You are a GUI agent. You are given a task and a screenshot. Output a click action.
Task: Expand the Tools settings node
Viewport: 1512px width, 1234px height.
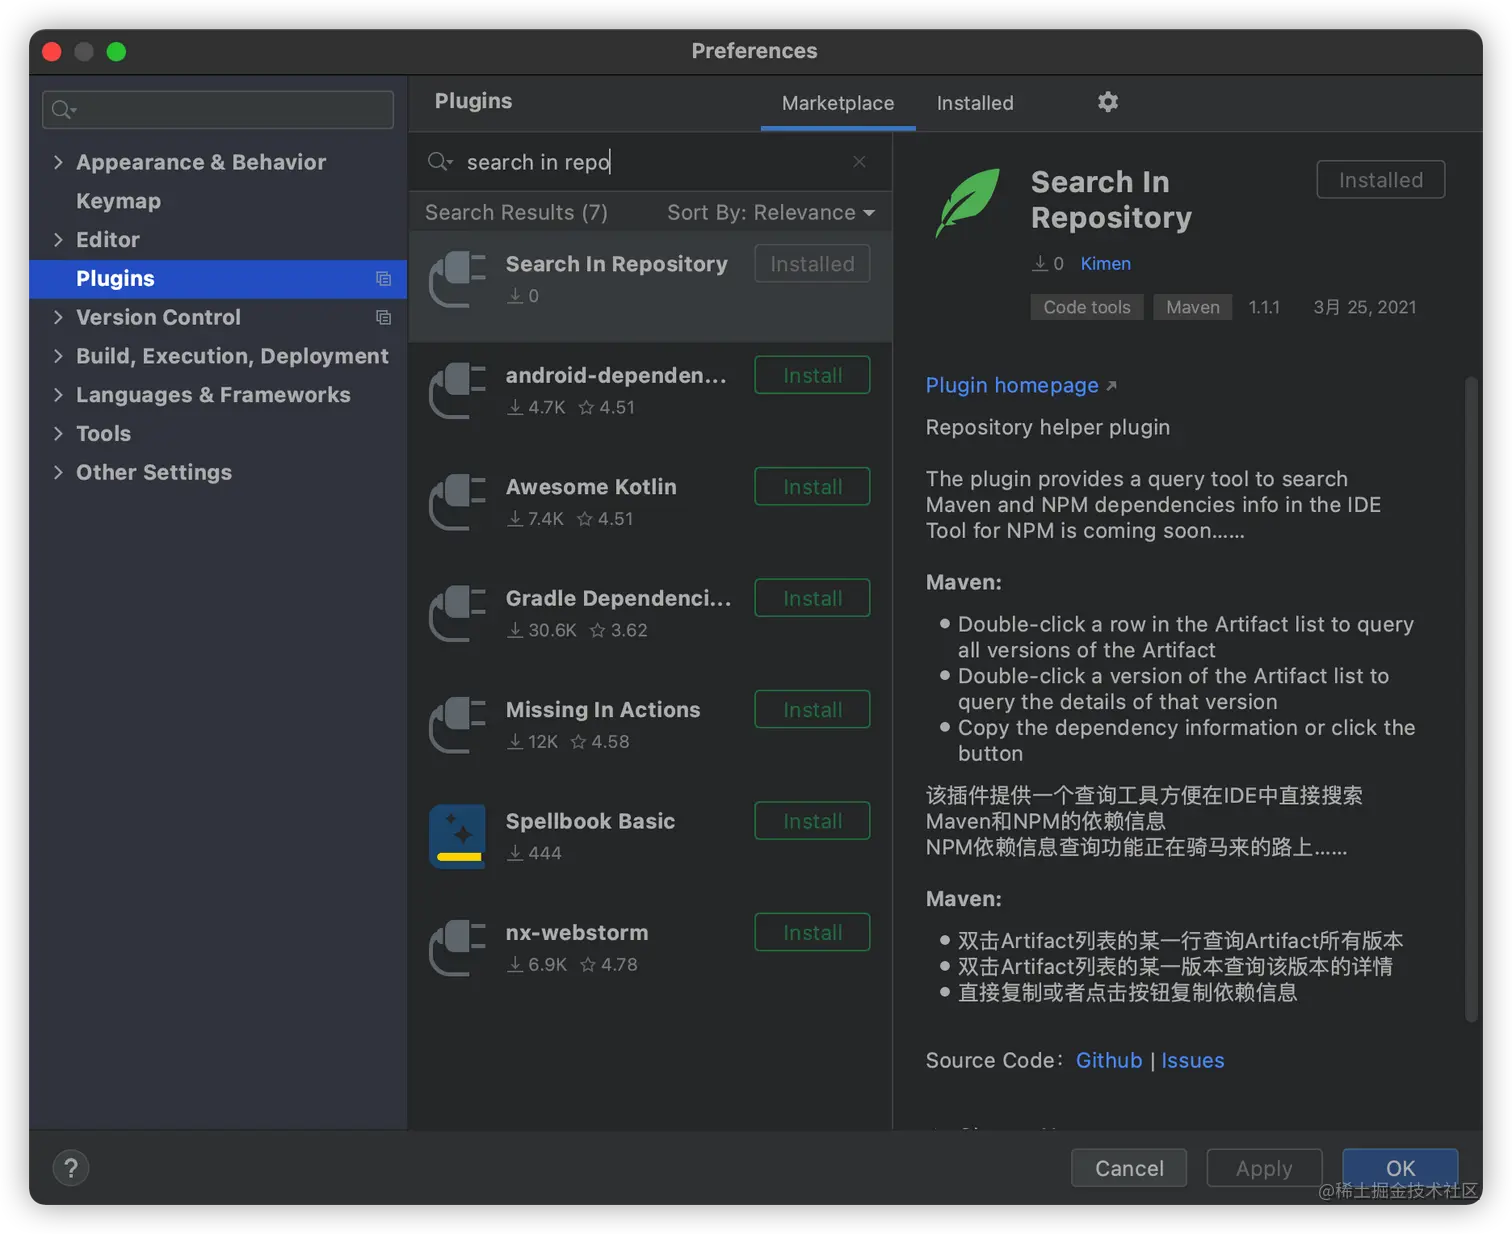[x=58, y=433]
